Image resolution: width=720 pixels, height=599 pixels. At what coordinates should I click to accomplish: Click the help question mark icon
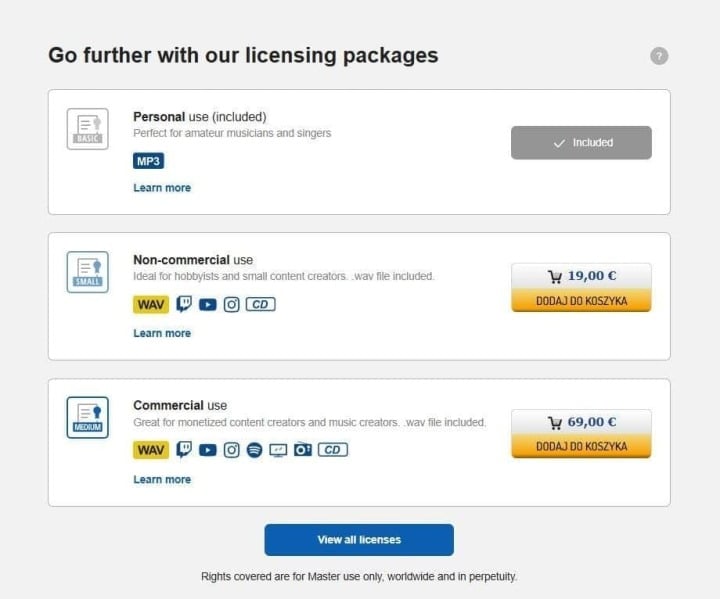coord(659,56)
